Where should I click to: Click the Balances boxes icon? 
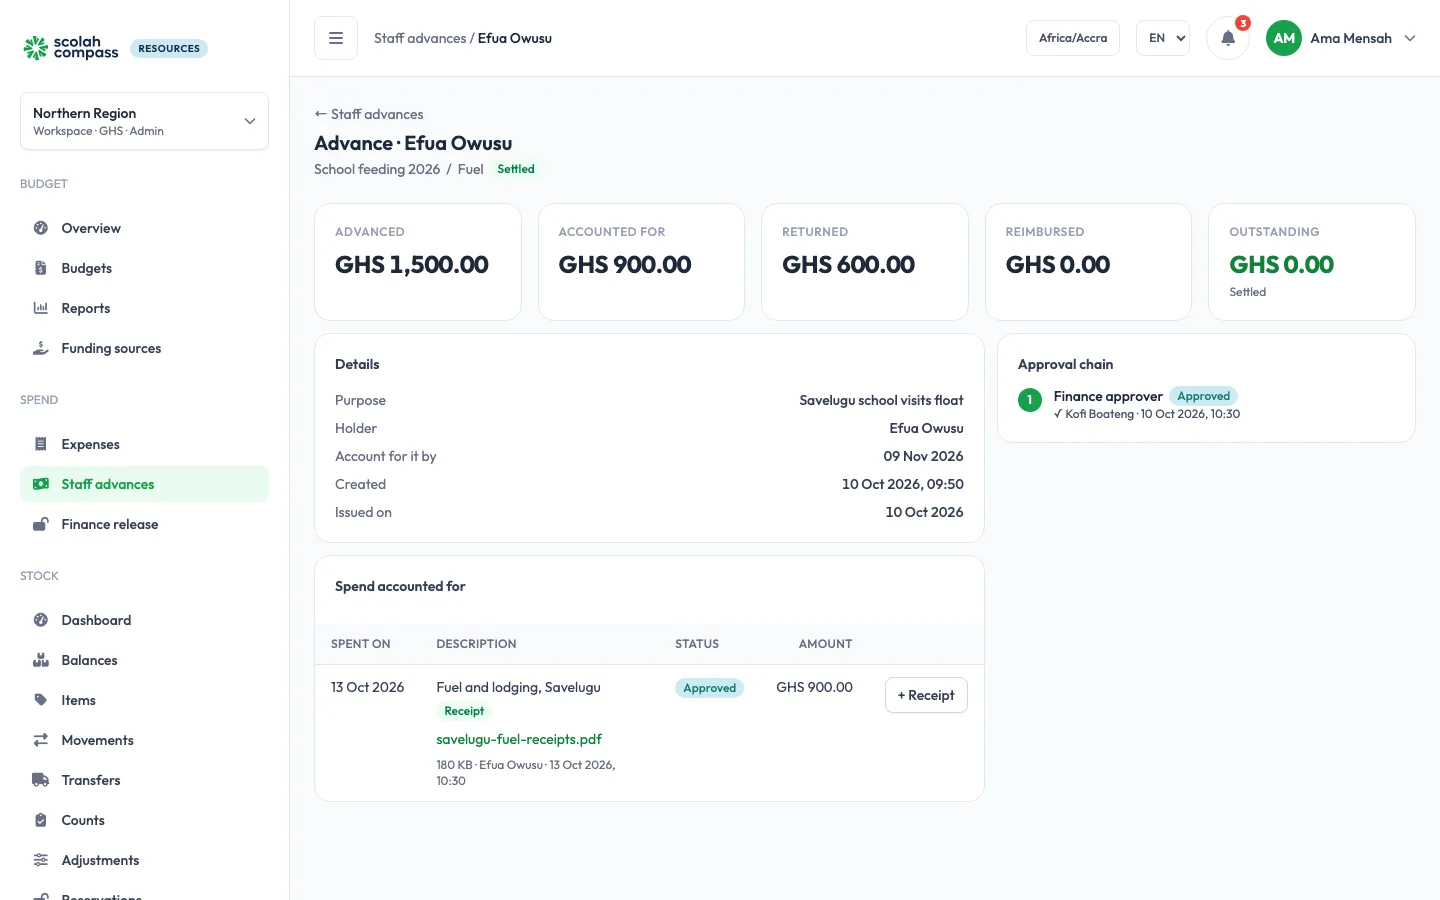click(41, 660)
